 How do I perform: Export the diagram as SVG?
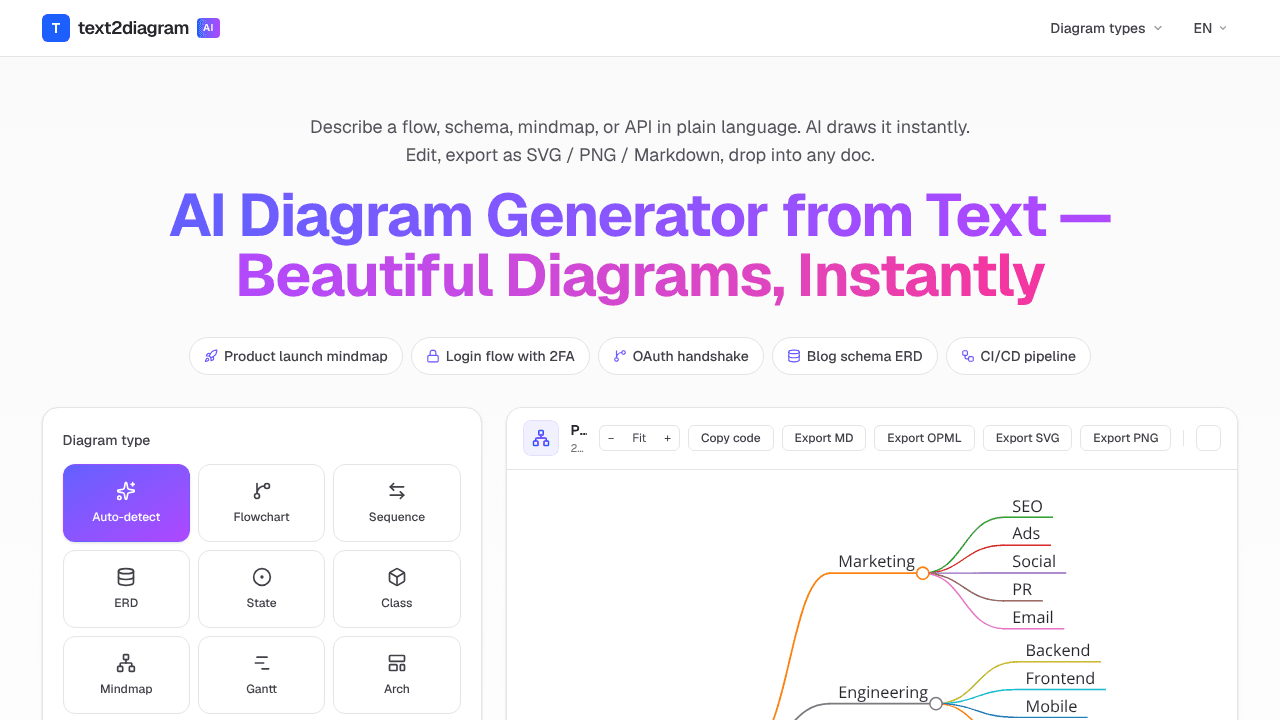tap(1027, 438)
